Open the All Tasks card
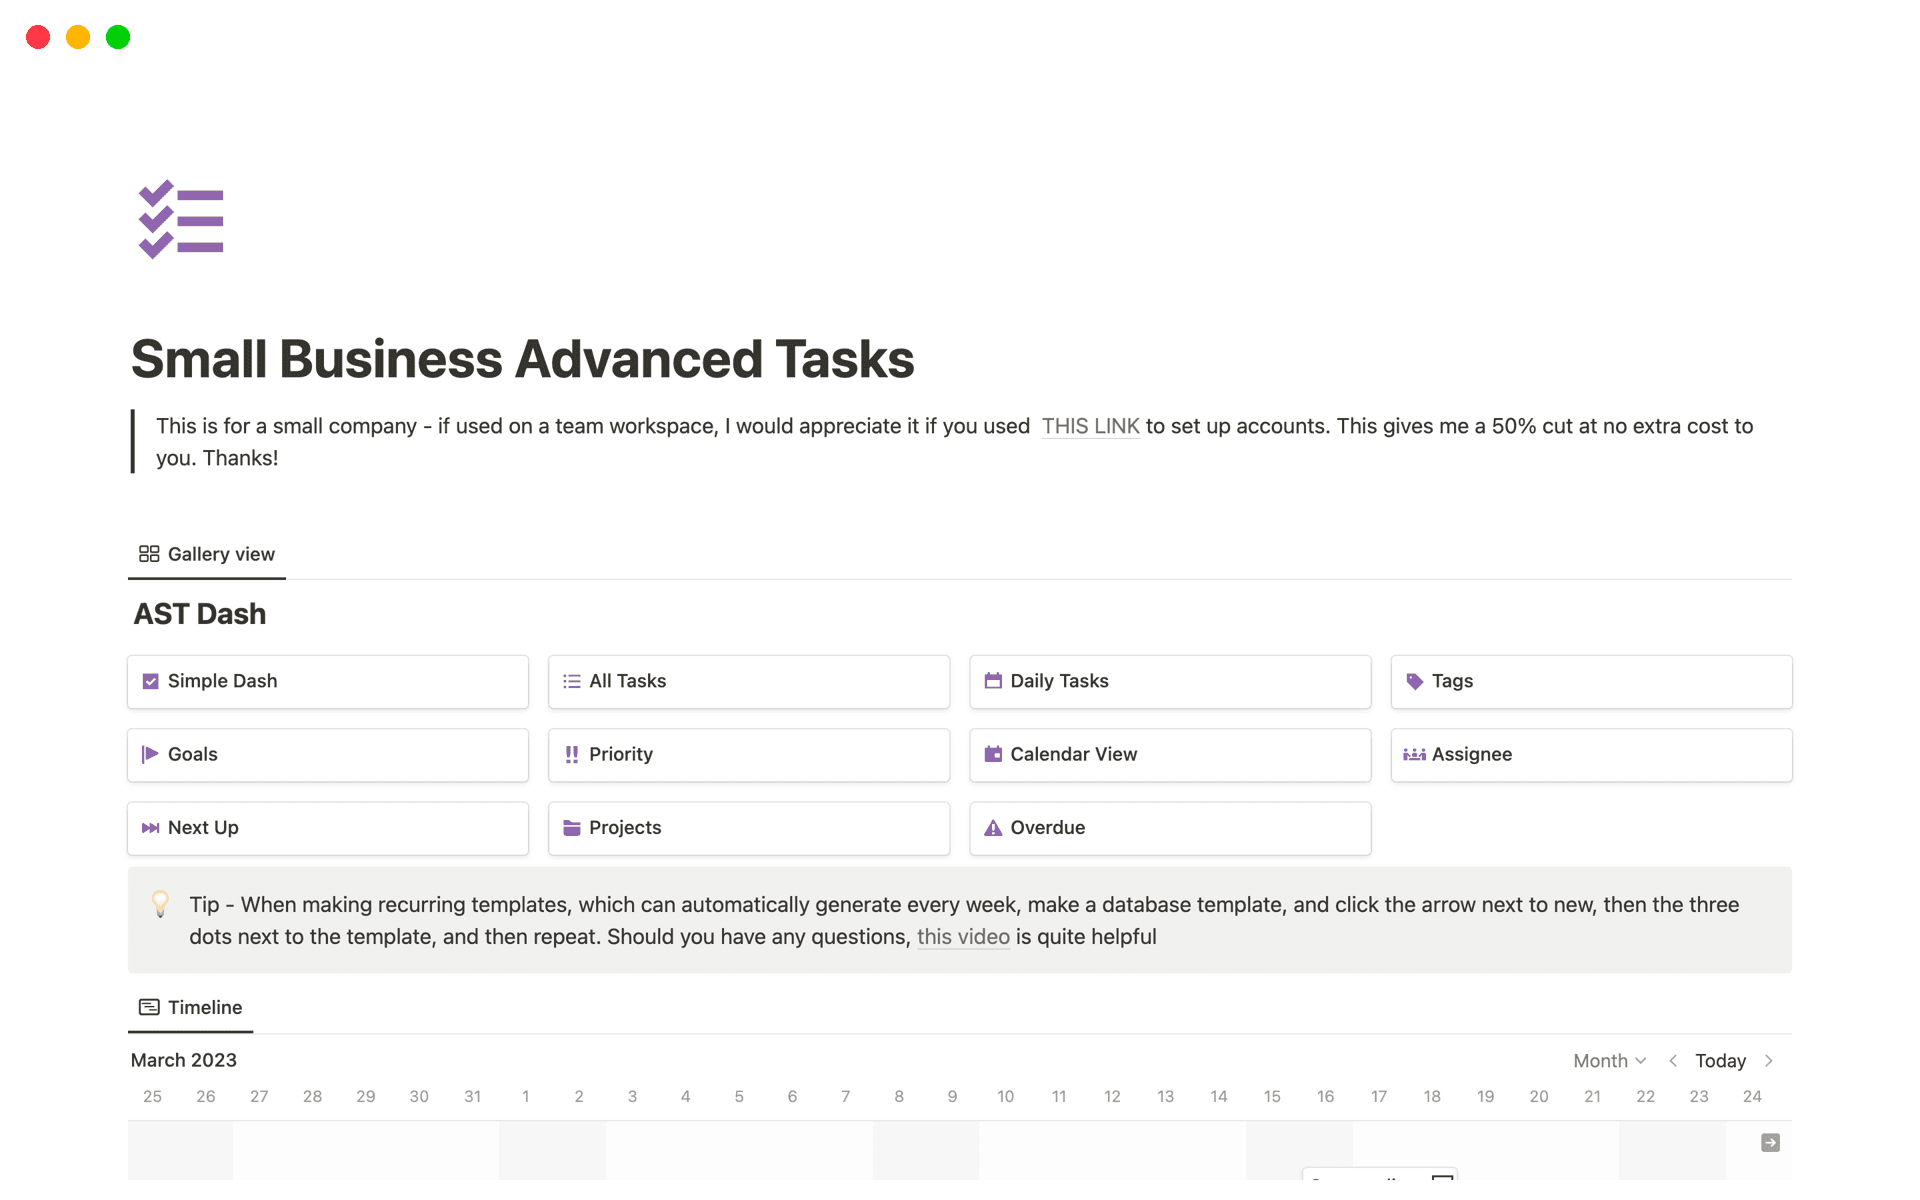 tap(749, 682)
